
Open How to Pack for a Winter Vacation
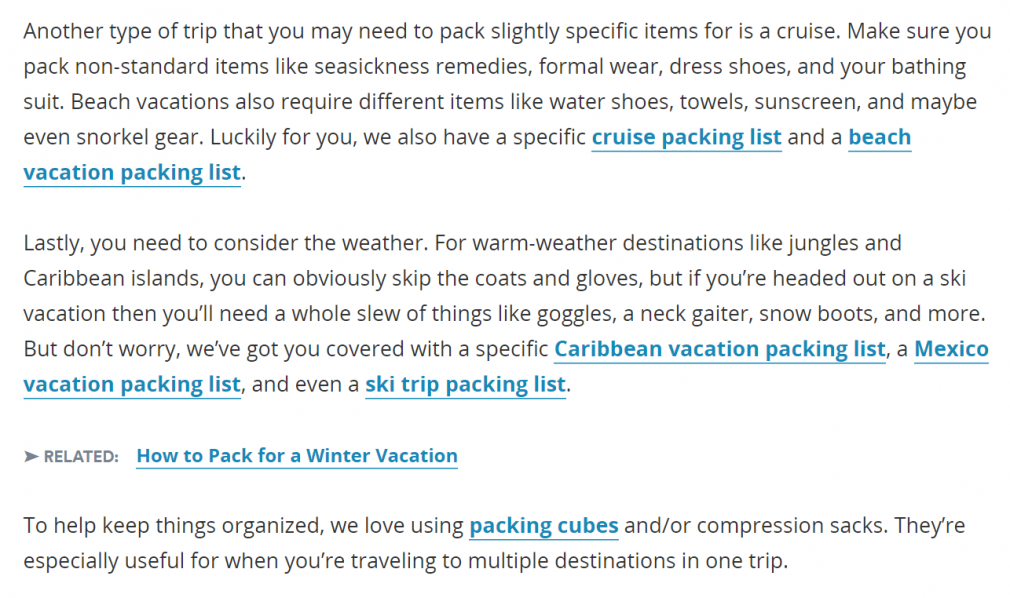297,456
